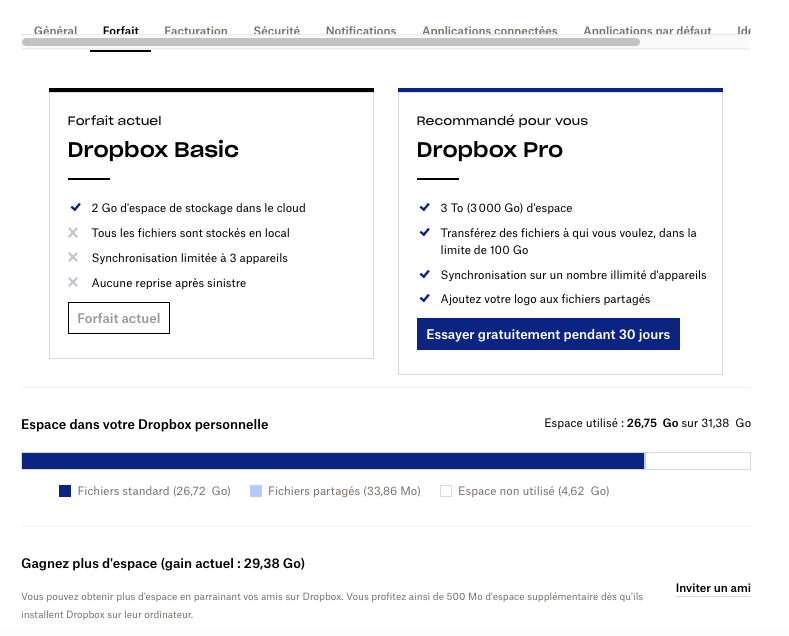Image resolution: width=789 pixels, height=636 pixels.
Task: Click the checkmark beside 2 Go d'espace
Action: pyautogui.click(x=75, y=207)
